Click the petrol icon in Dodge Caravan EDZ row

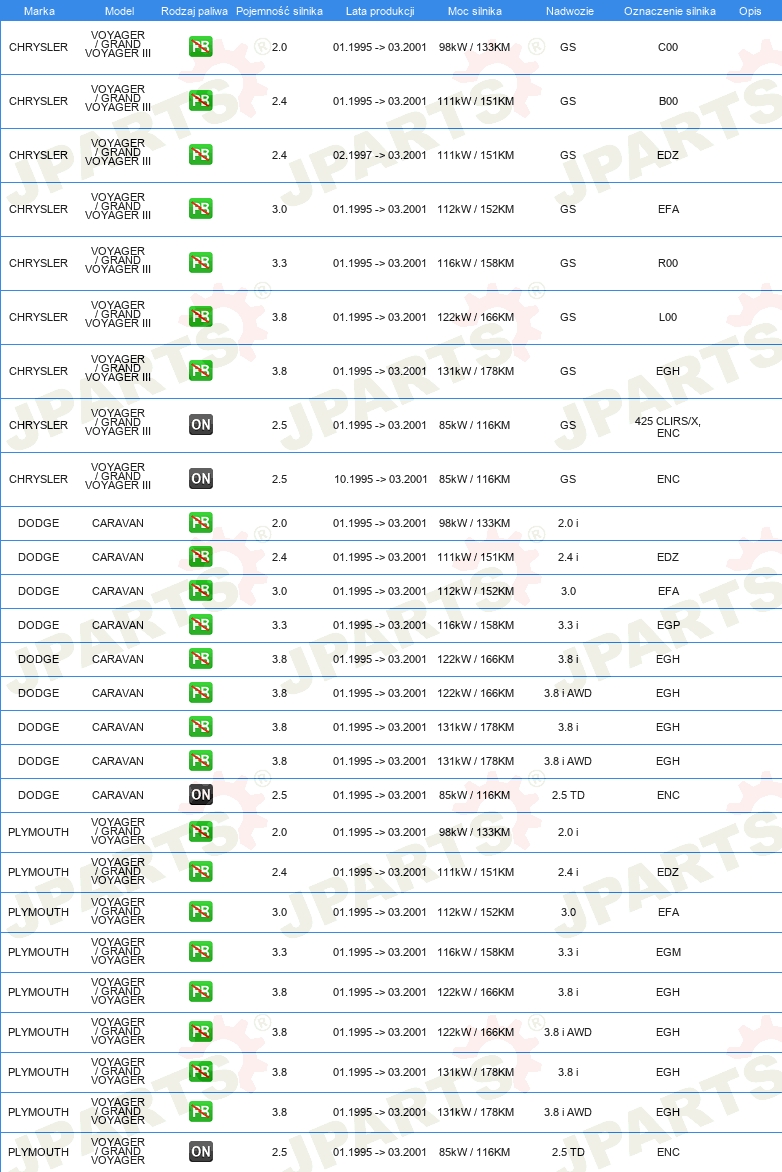click(x=200, y=557)
